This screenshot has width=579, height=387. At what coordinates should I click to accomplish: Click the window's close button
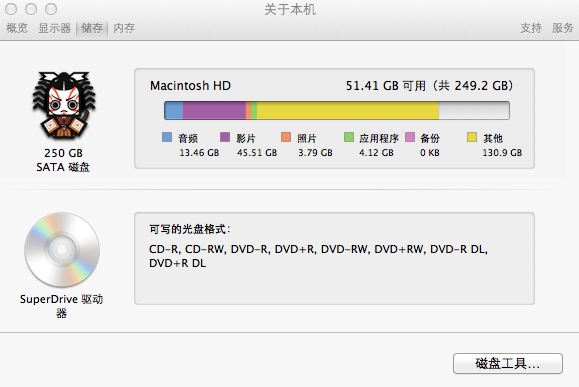11,9
